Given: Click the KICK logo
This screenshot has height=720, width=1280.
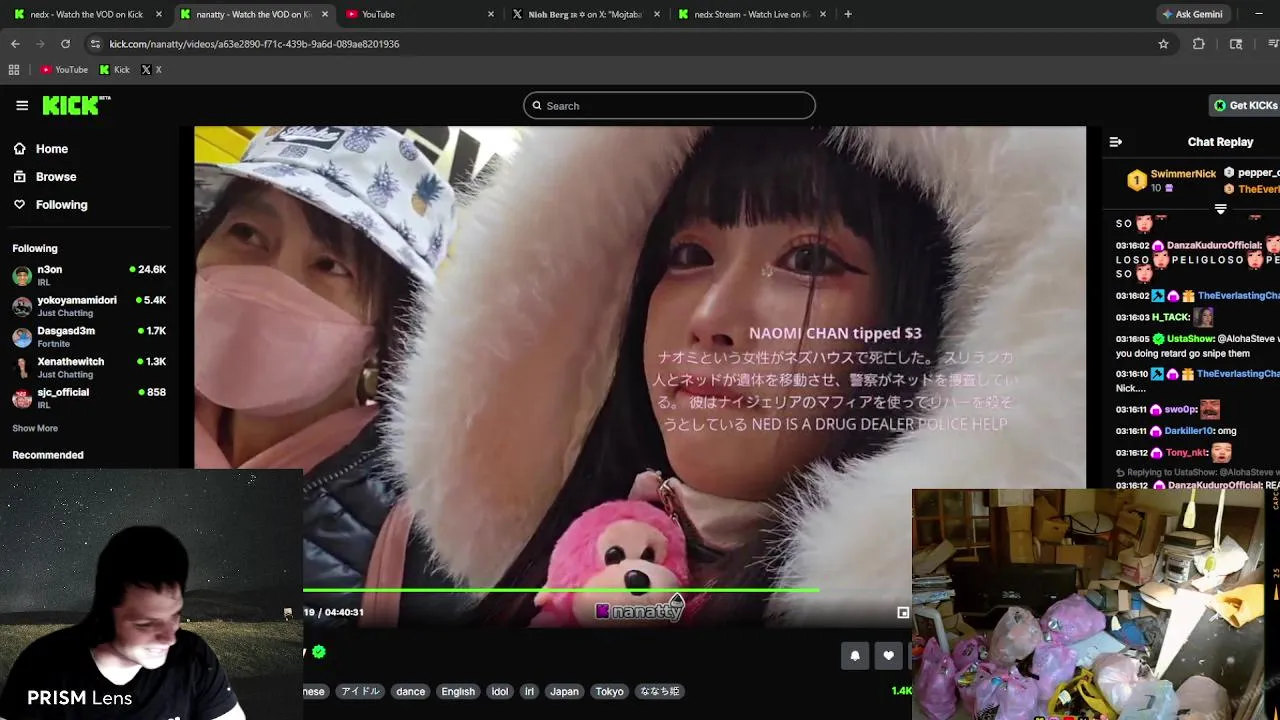Looking at the screenshot, I should click(x=76, y=105).
